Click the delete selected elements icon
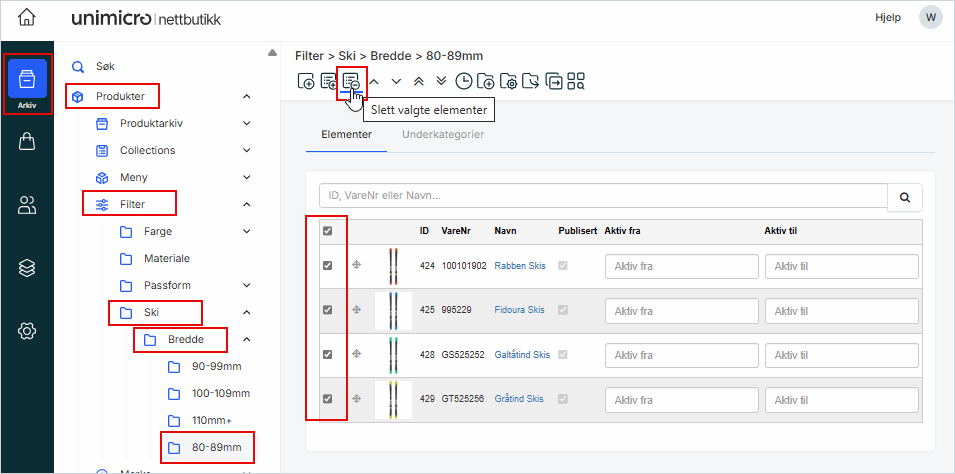The image size is (955, 474). pos(350,81)
